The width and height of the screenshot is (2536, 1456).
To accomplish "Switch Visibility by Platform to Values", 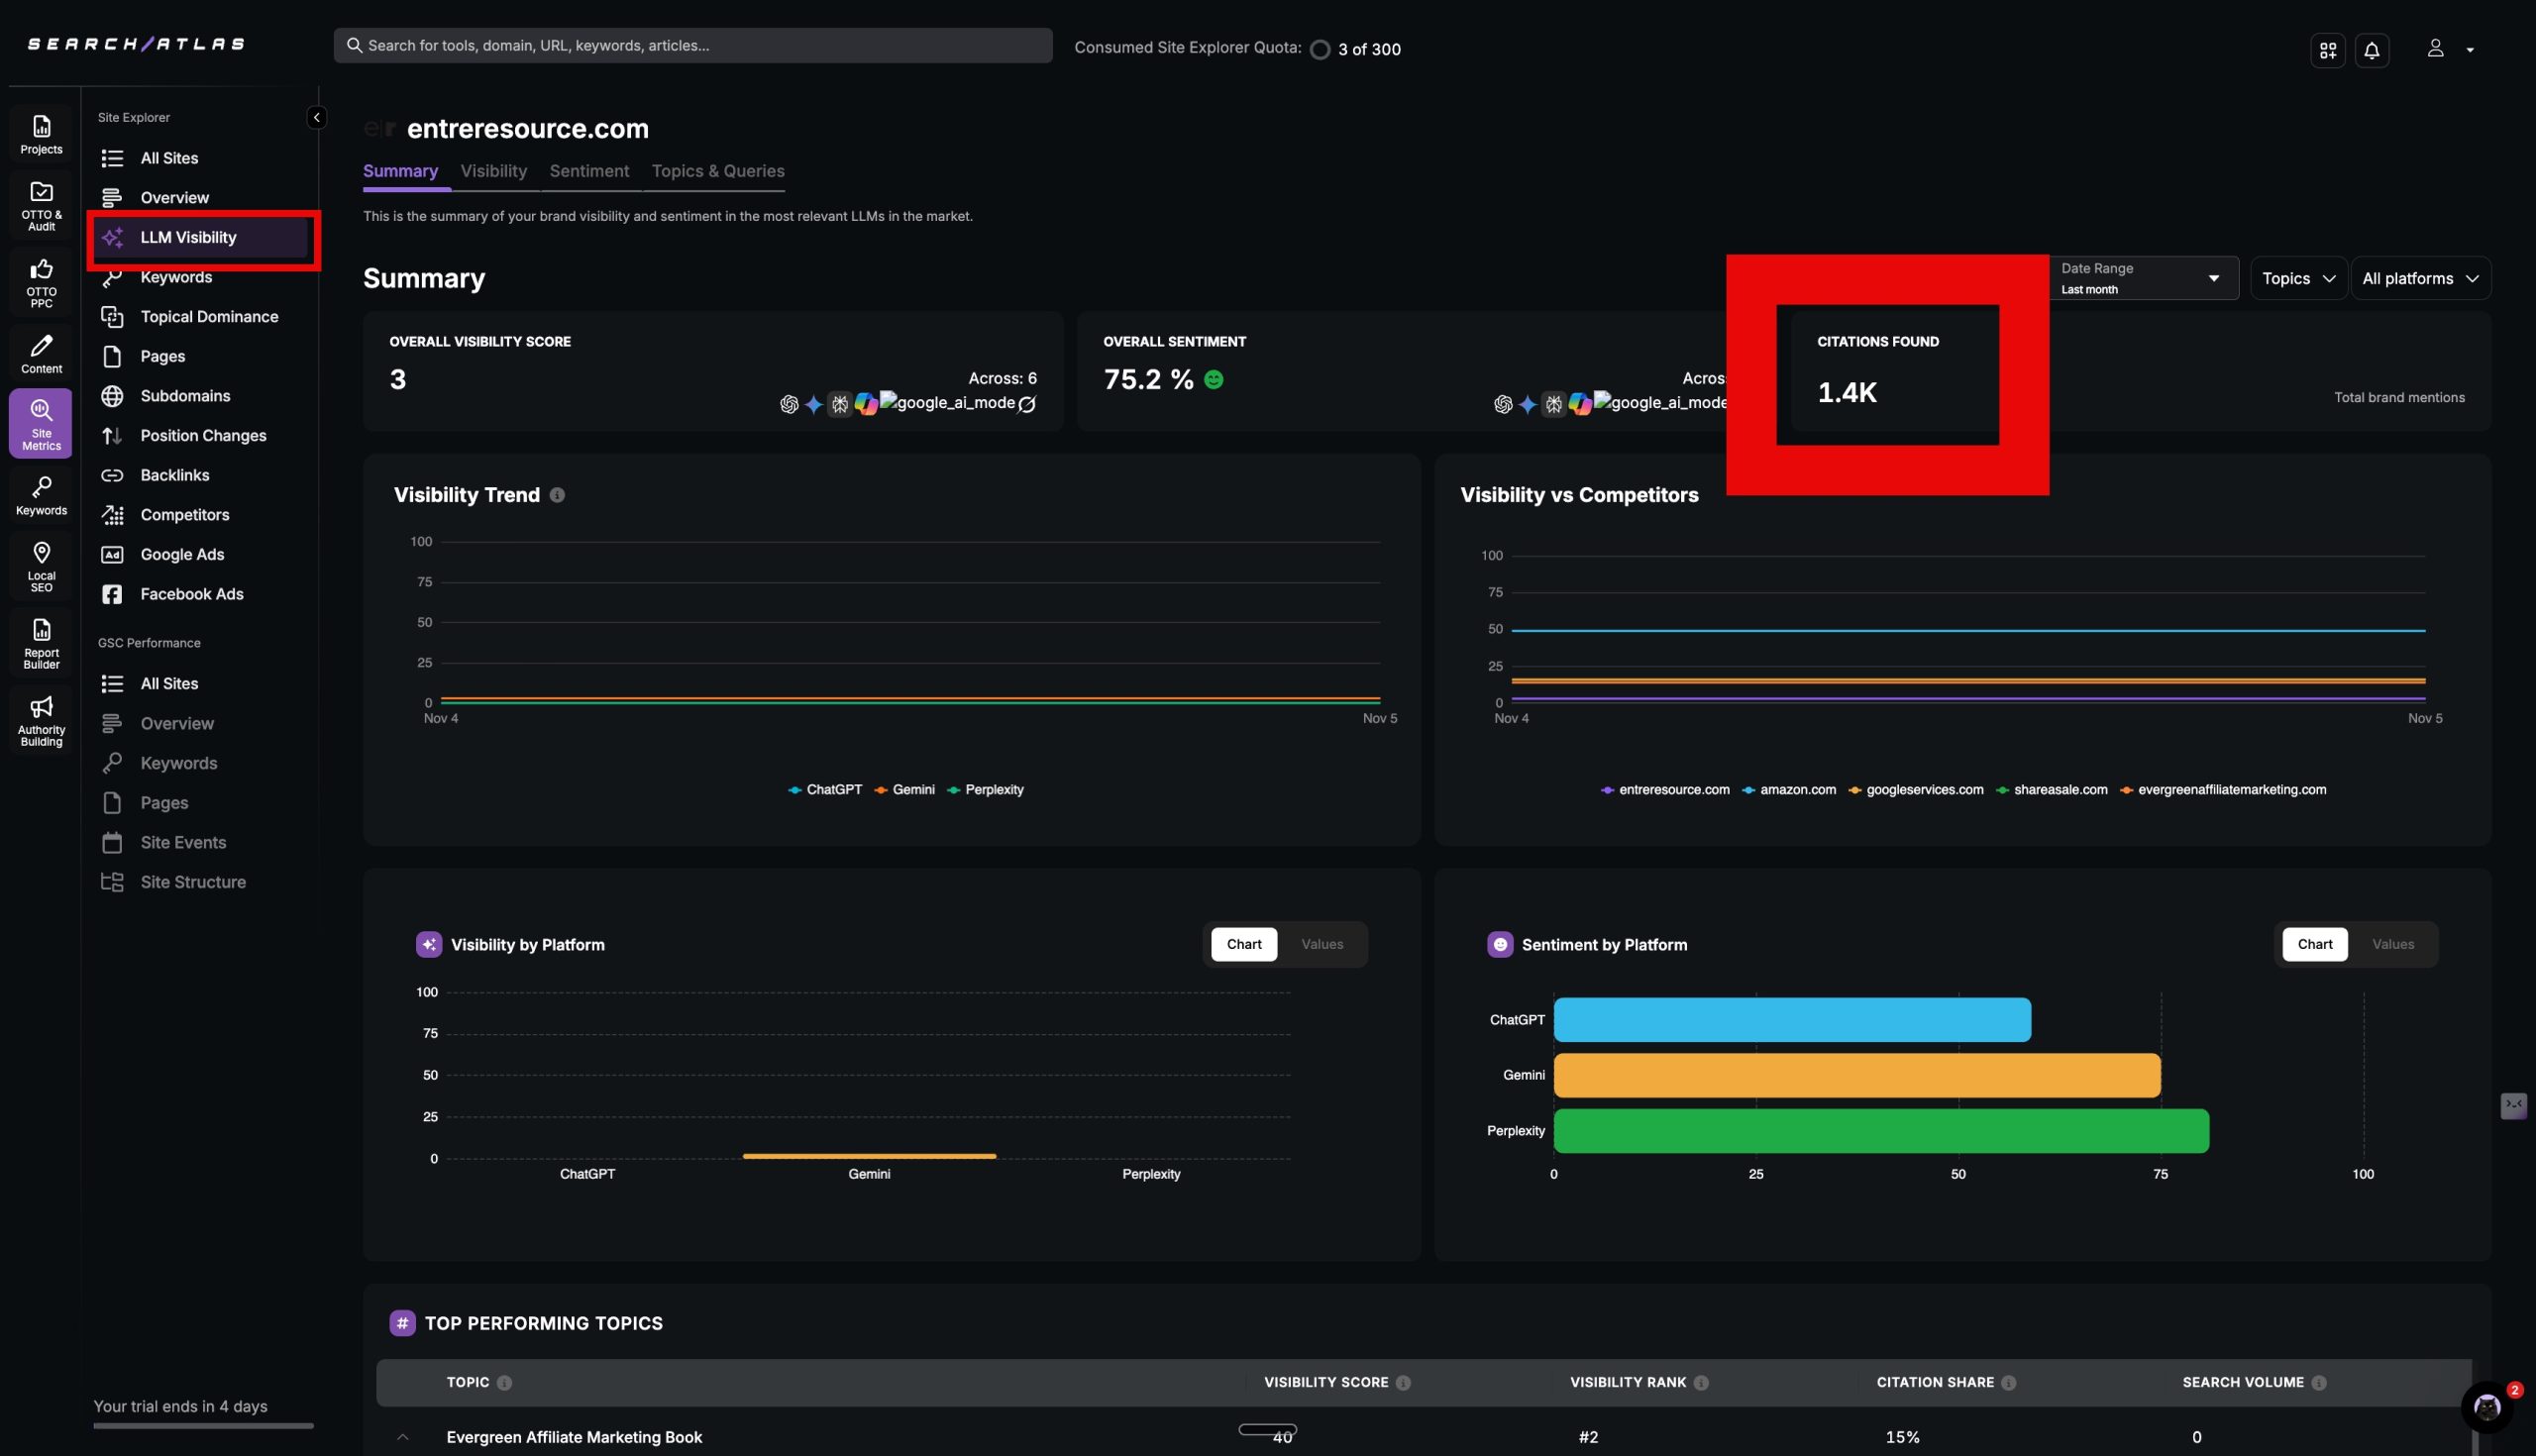I will tap(1321, 944).
